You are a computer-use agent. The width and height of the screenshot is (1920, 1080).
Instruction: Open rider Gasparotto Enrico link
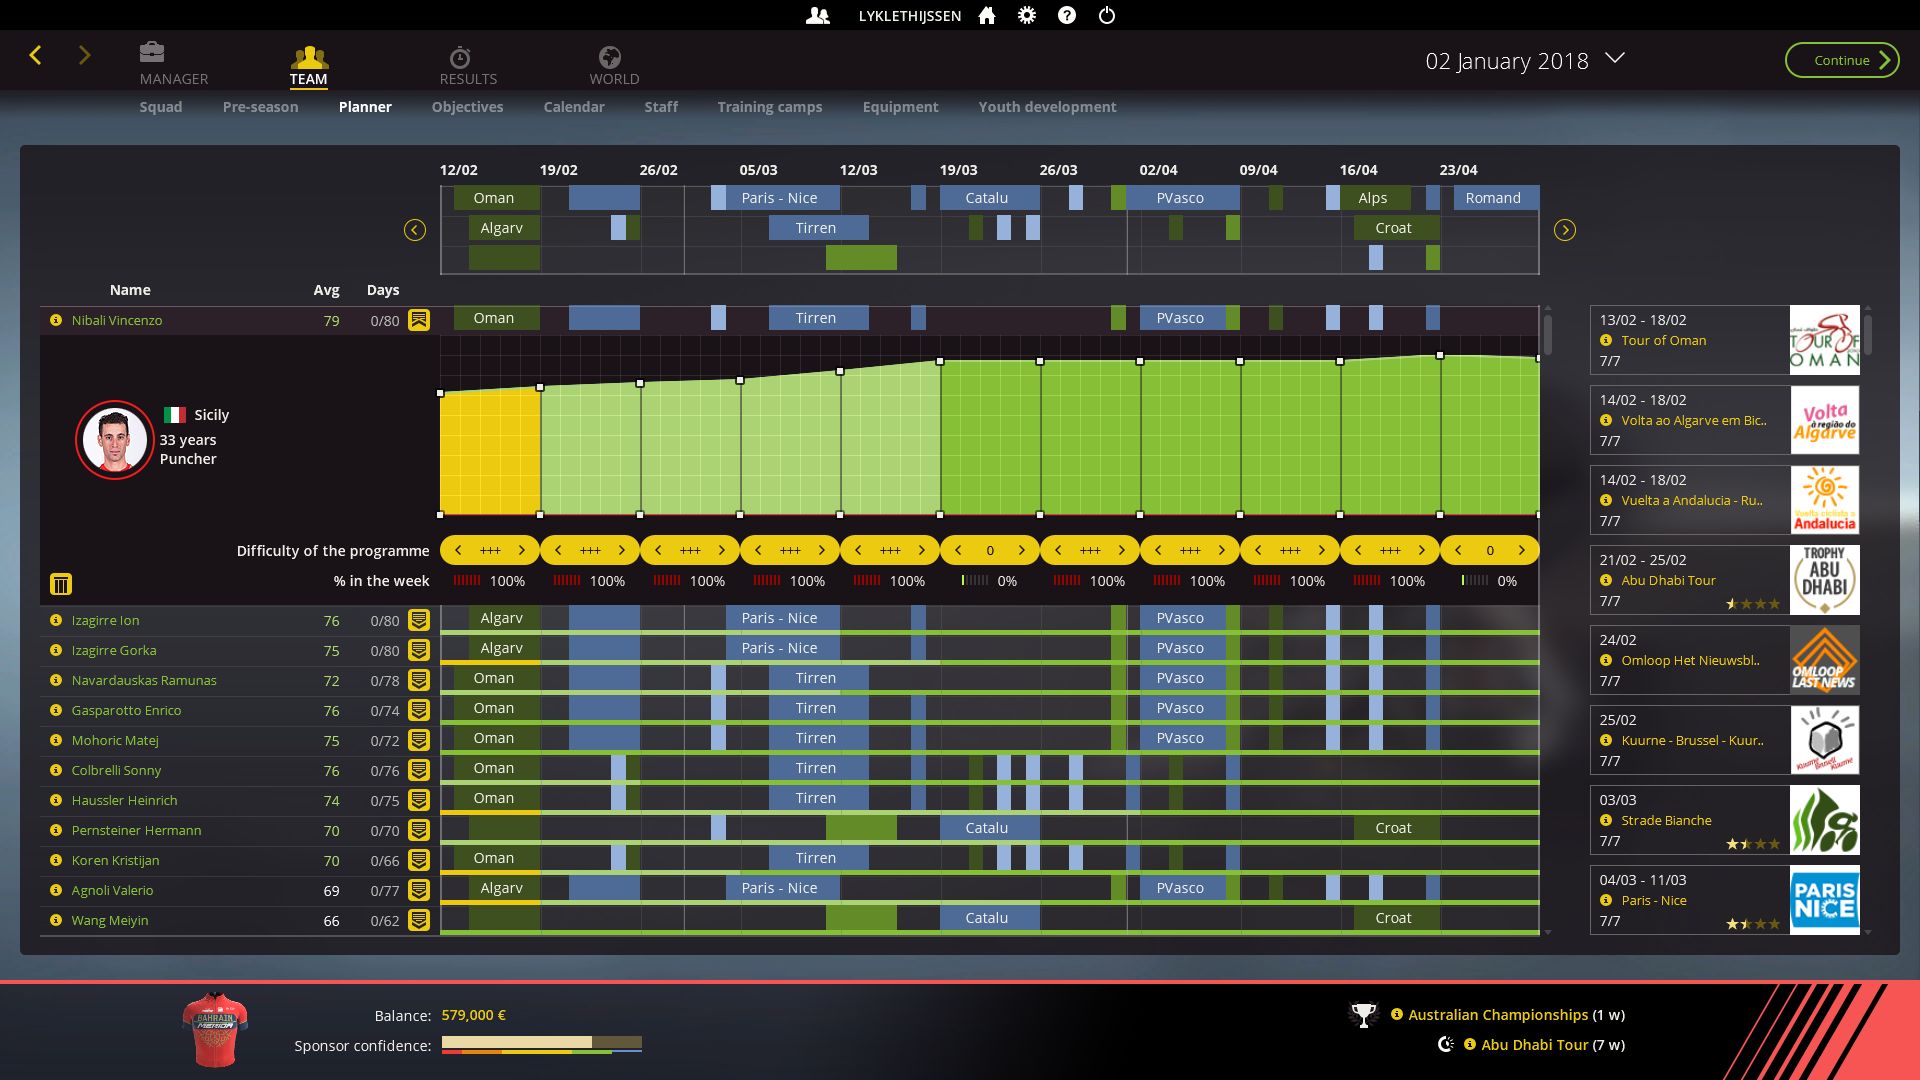(126, 710)
